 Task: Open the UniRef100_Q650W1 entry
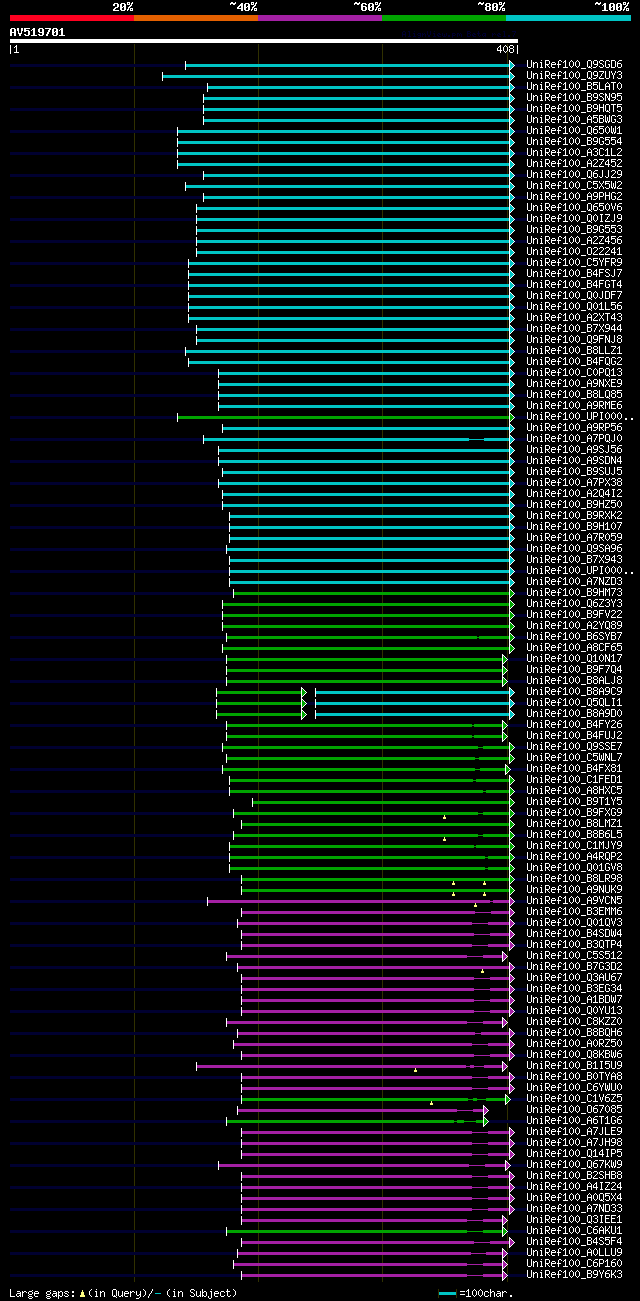(574, 131)
